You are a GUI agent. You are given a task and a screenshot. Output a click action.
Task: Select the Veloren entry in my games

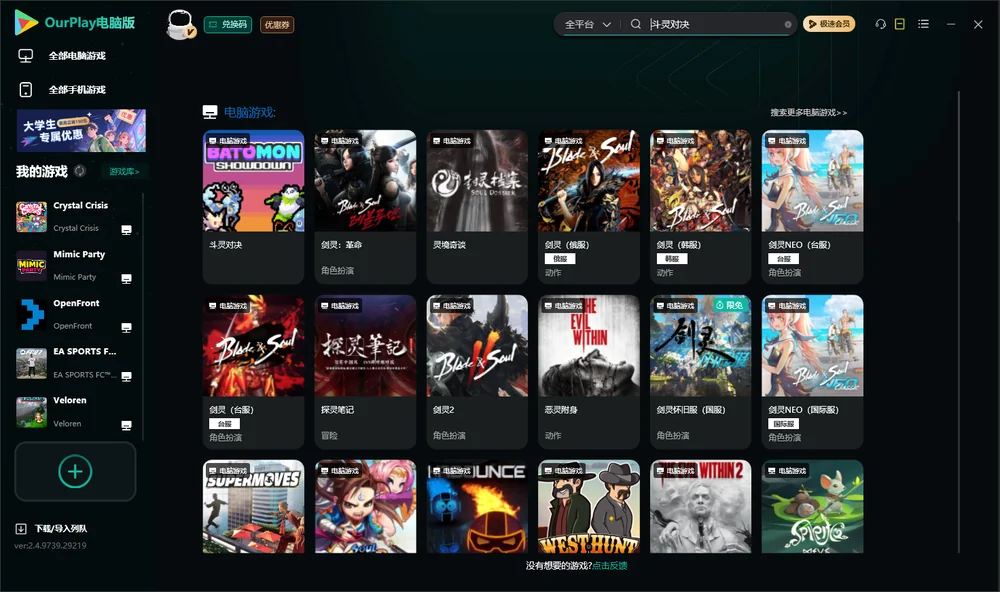pyautogui.click(x=75, y=412)
